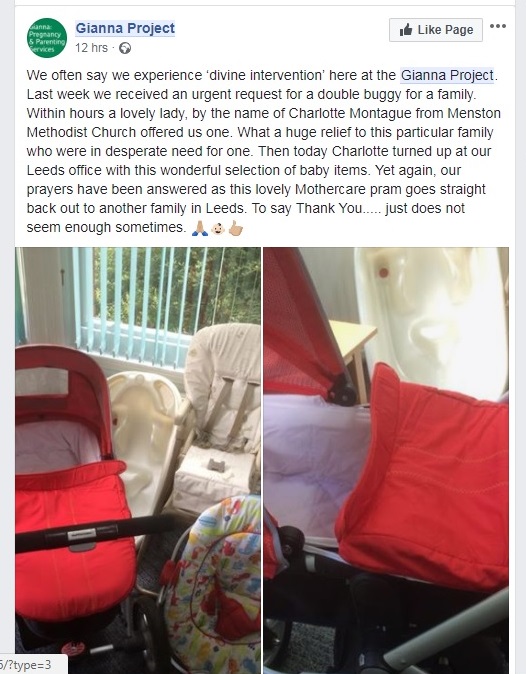Open the 12 hrs timestamp link
Screen dimensions: 526x674
(x=91, y=48)
